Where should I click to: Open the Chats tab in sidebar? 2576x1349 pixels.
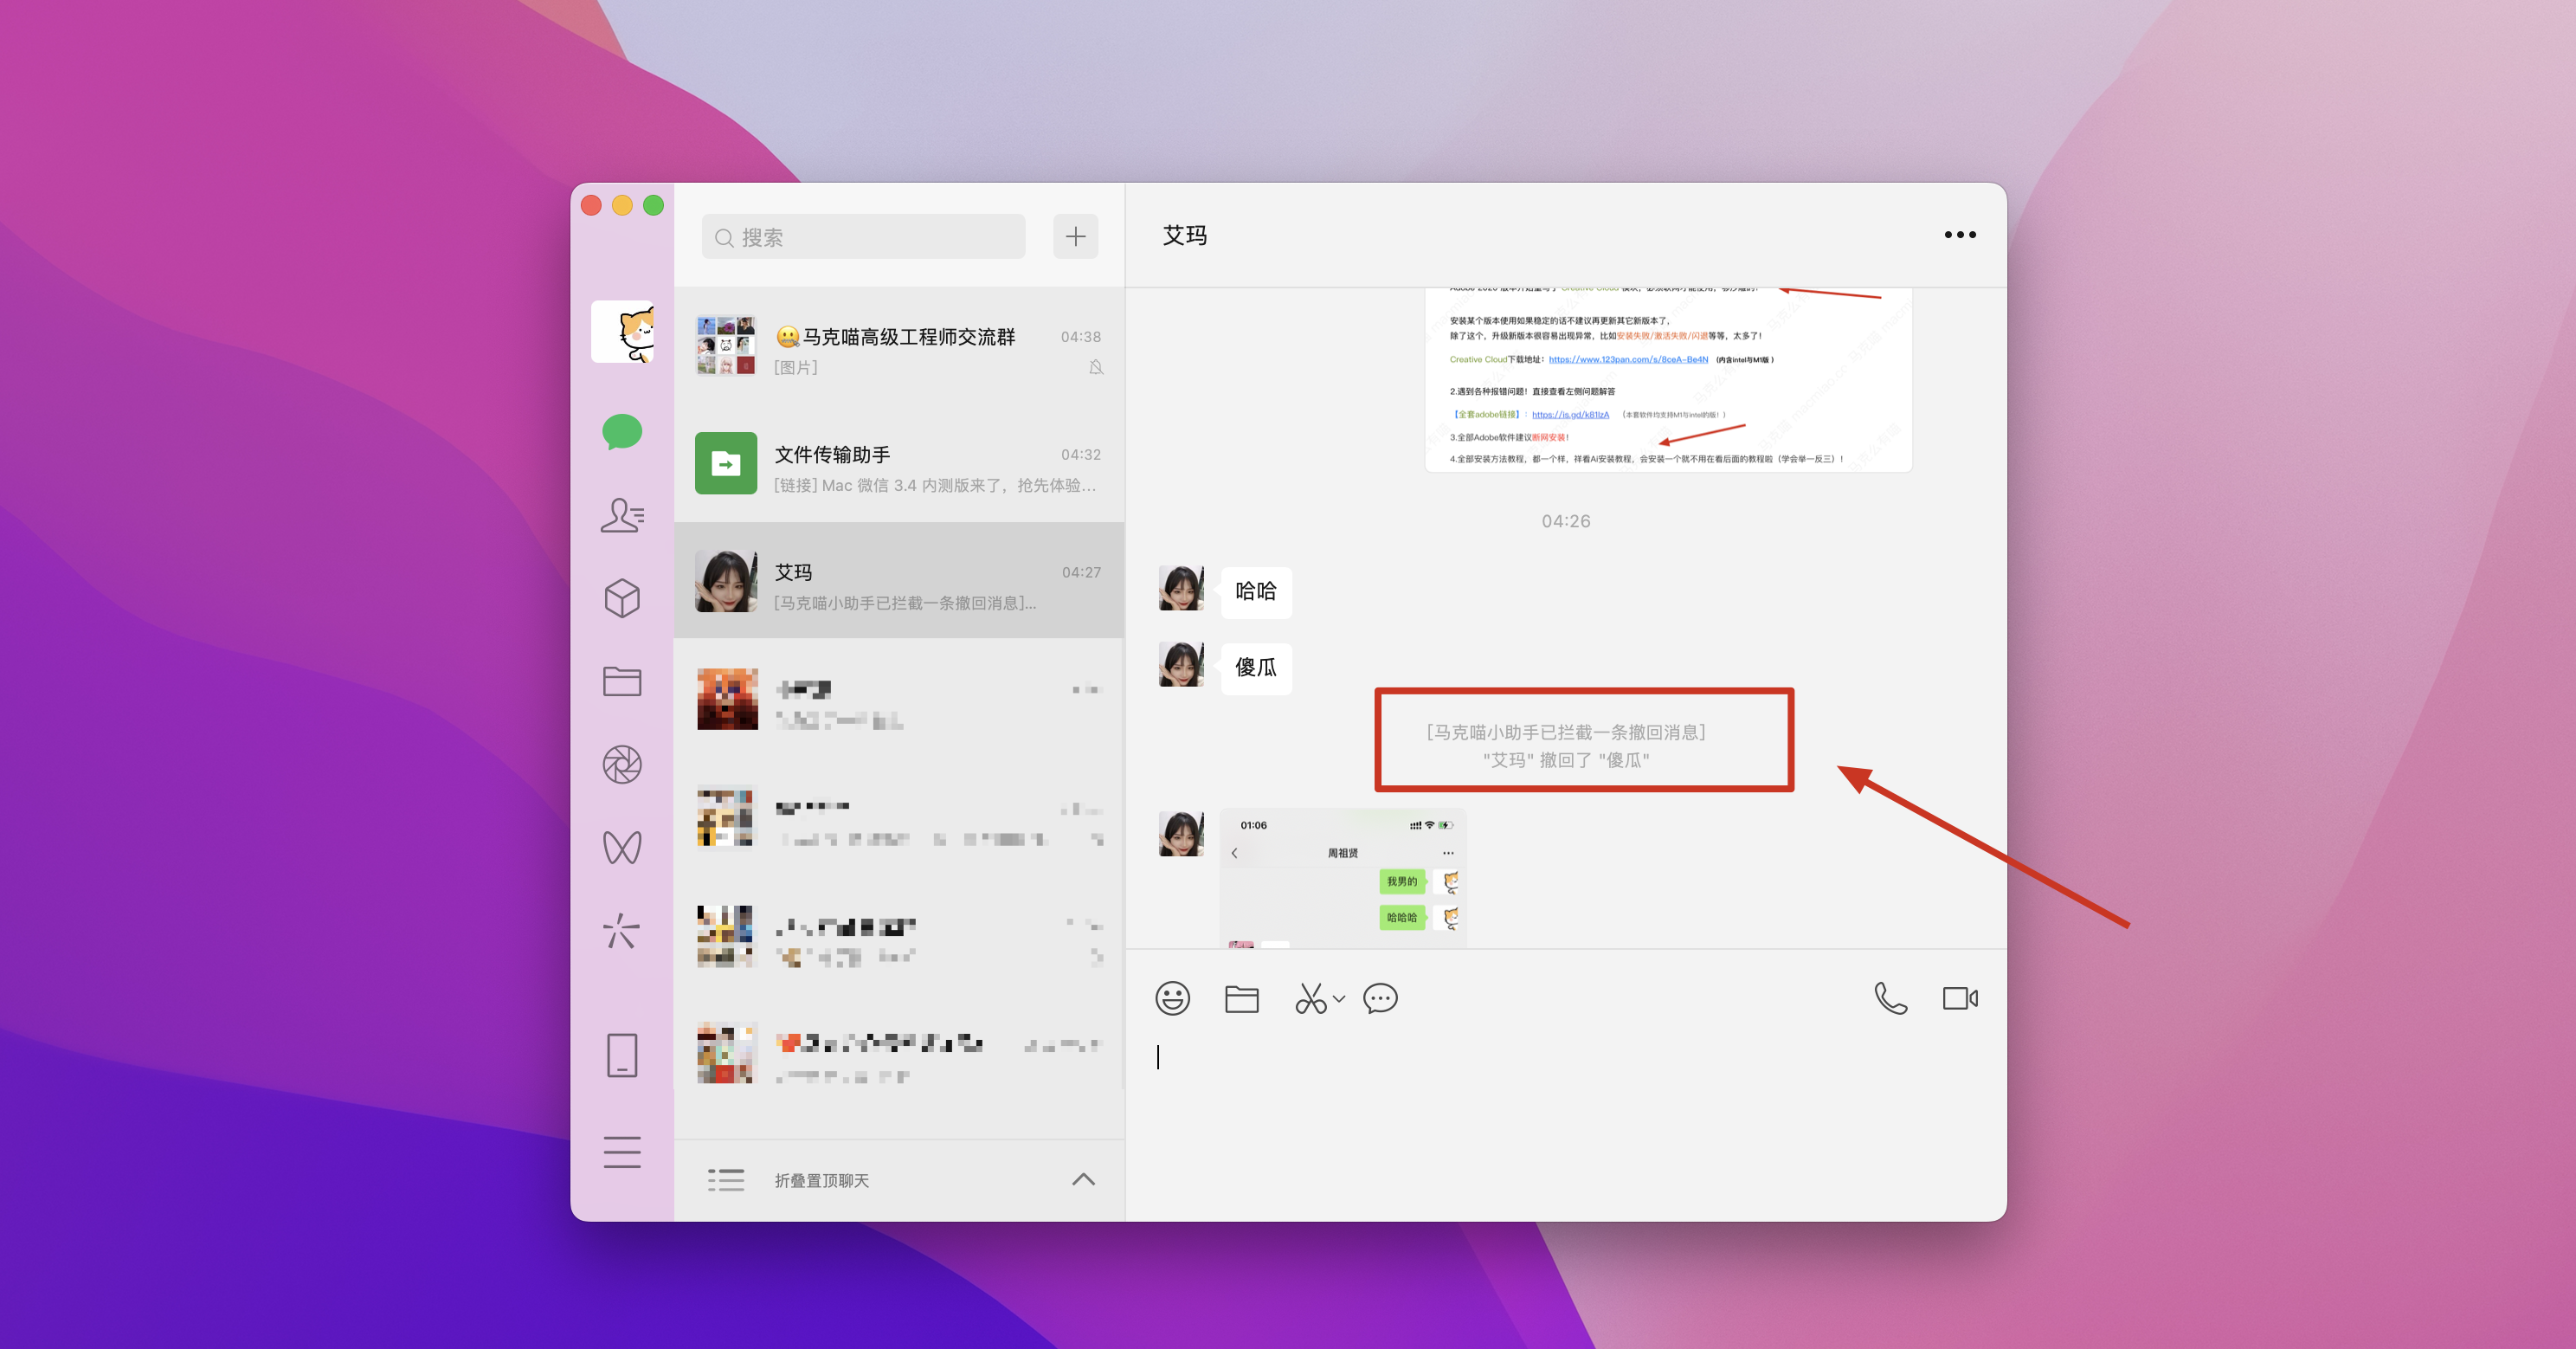click(x=622, y=432)
